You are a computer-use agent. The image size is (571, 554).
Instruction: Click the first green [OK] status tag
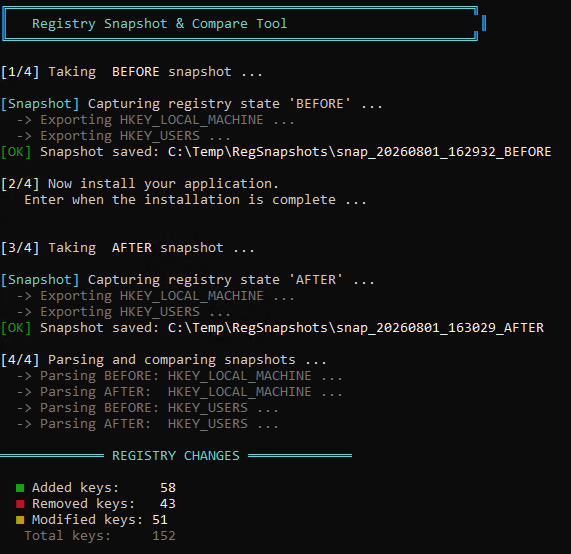pos(16,152)
